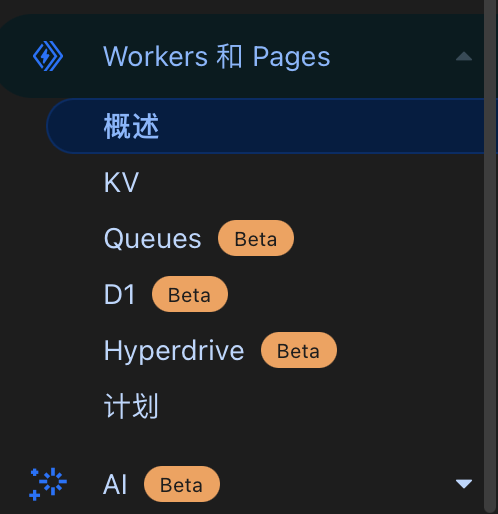The image size is (498, 514).
Task: Open the KV sidebar item
Action: (x=121, y=182)
